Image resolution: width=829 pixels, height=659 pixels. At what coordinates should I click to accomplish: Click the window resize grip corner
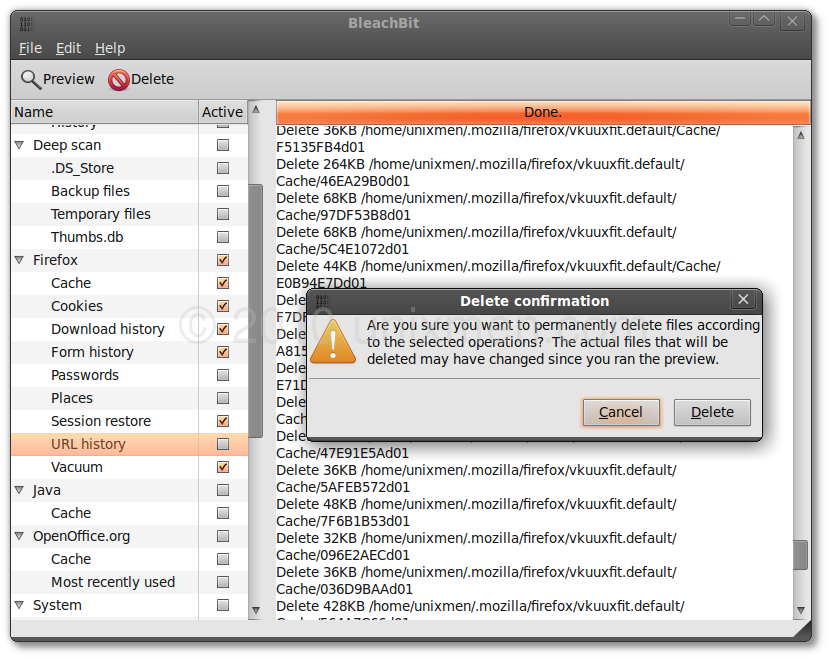[803, 631]
